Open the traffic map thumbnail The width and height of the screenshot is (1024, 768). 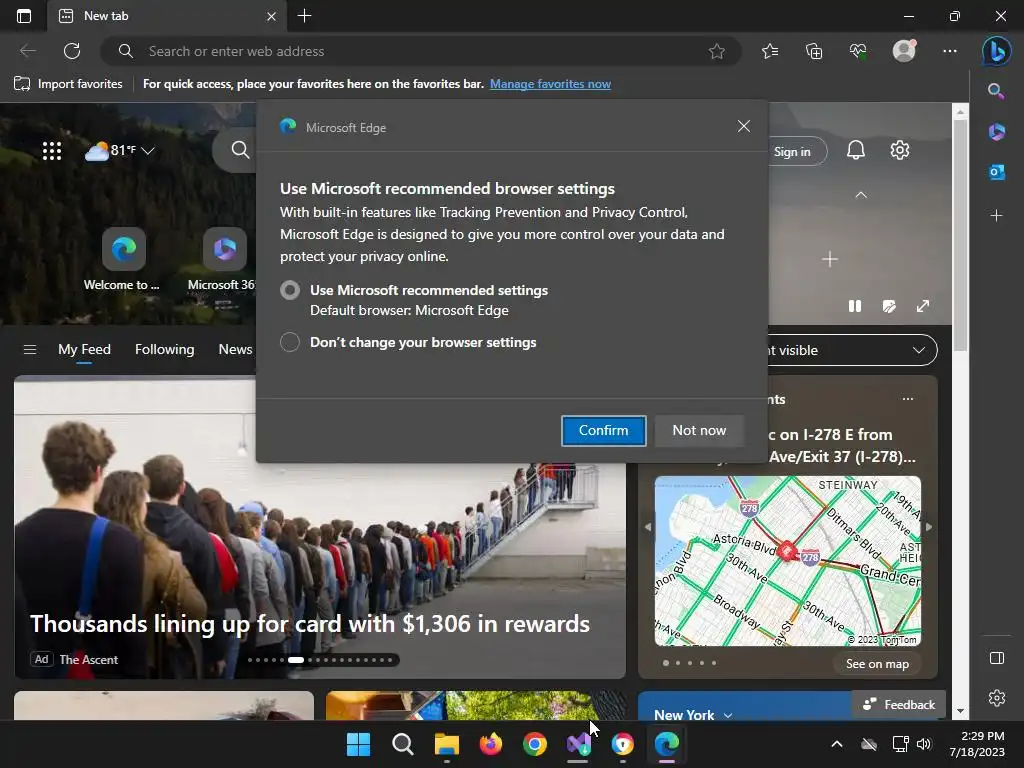pyautogui.click(x=788, y=561)
